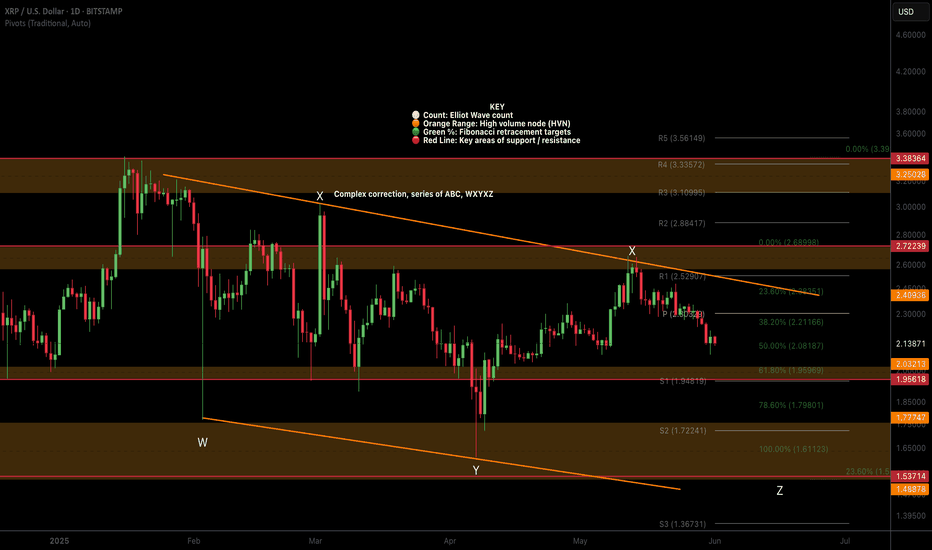Click the W wave label

203,442
